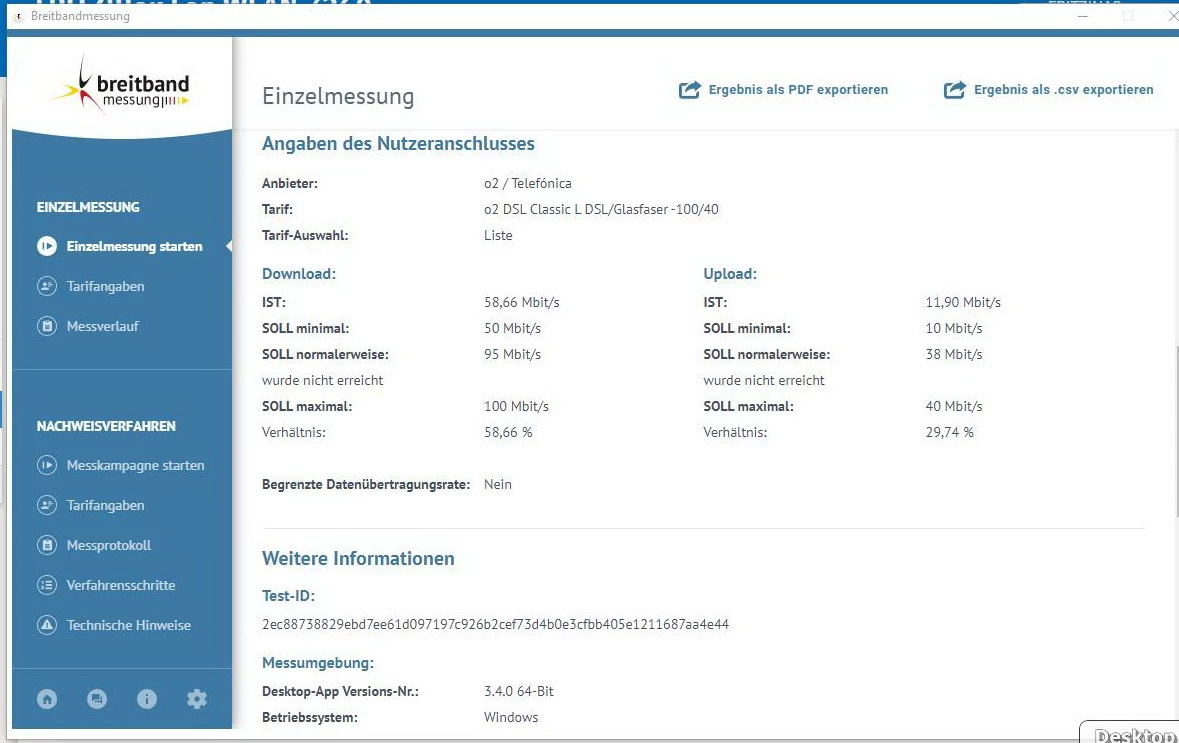Export result as PDF

point(783,89)
